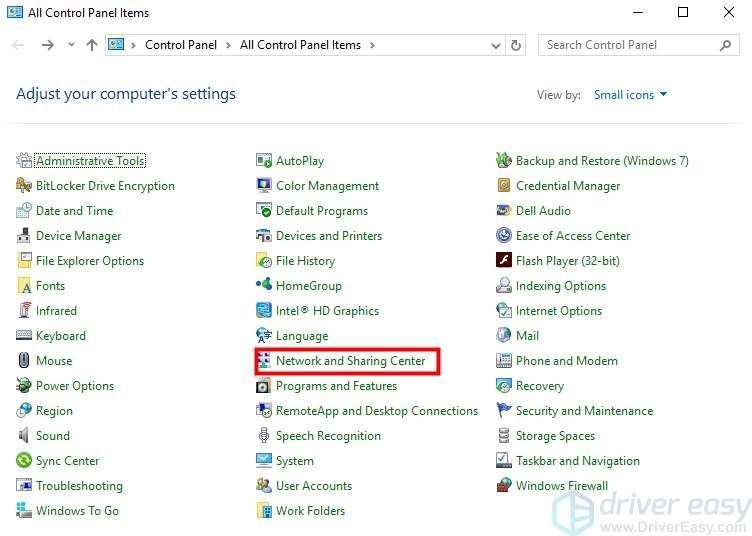Open the Sync Center icon
752x536 pixels.
24,461
